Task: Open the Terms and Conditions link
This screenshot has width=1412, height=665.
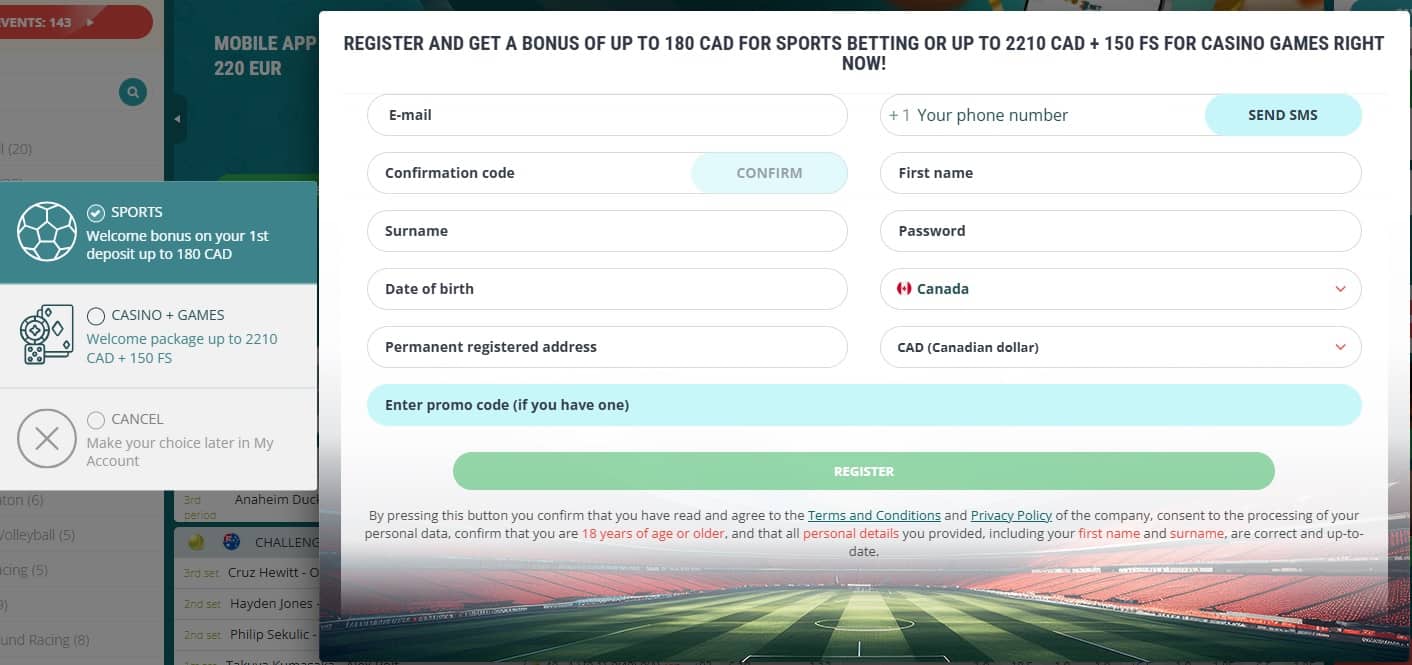Action: click(874, 515)
